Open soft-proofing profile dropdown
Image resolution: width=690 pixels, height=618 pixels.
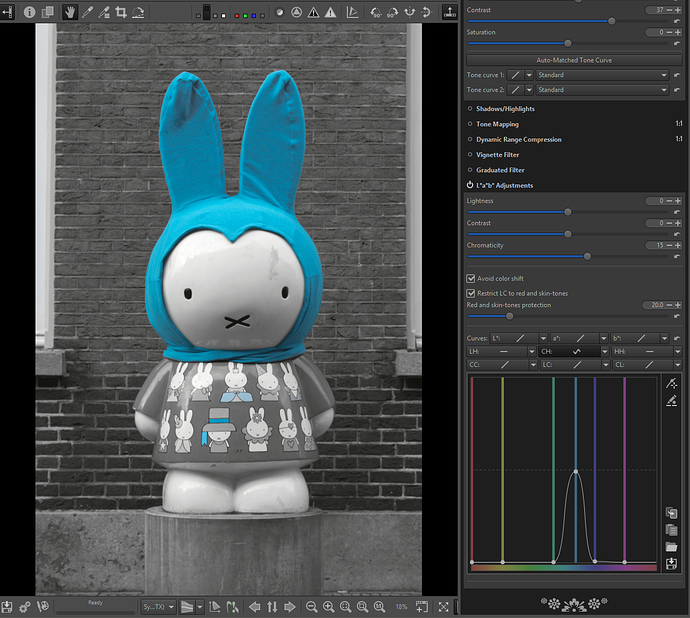coord(158,607)
